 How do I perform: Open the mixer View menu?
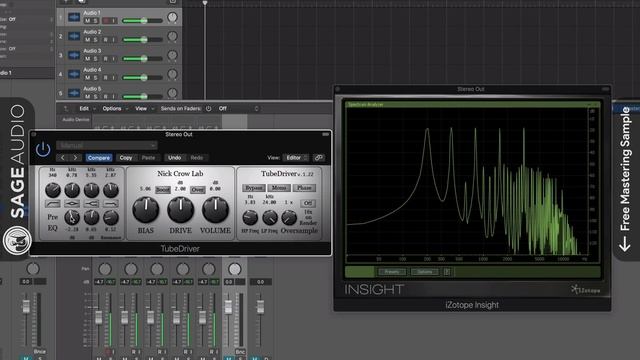(x=141, y=109)
